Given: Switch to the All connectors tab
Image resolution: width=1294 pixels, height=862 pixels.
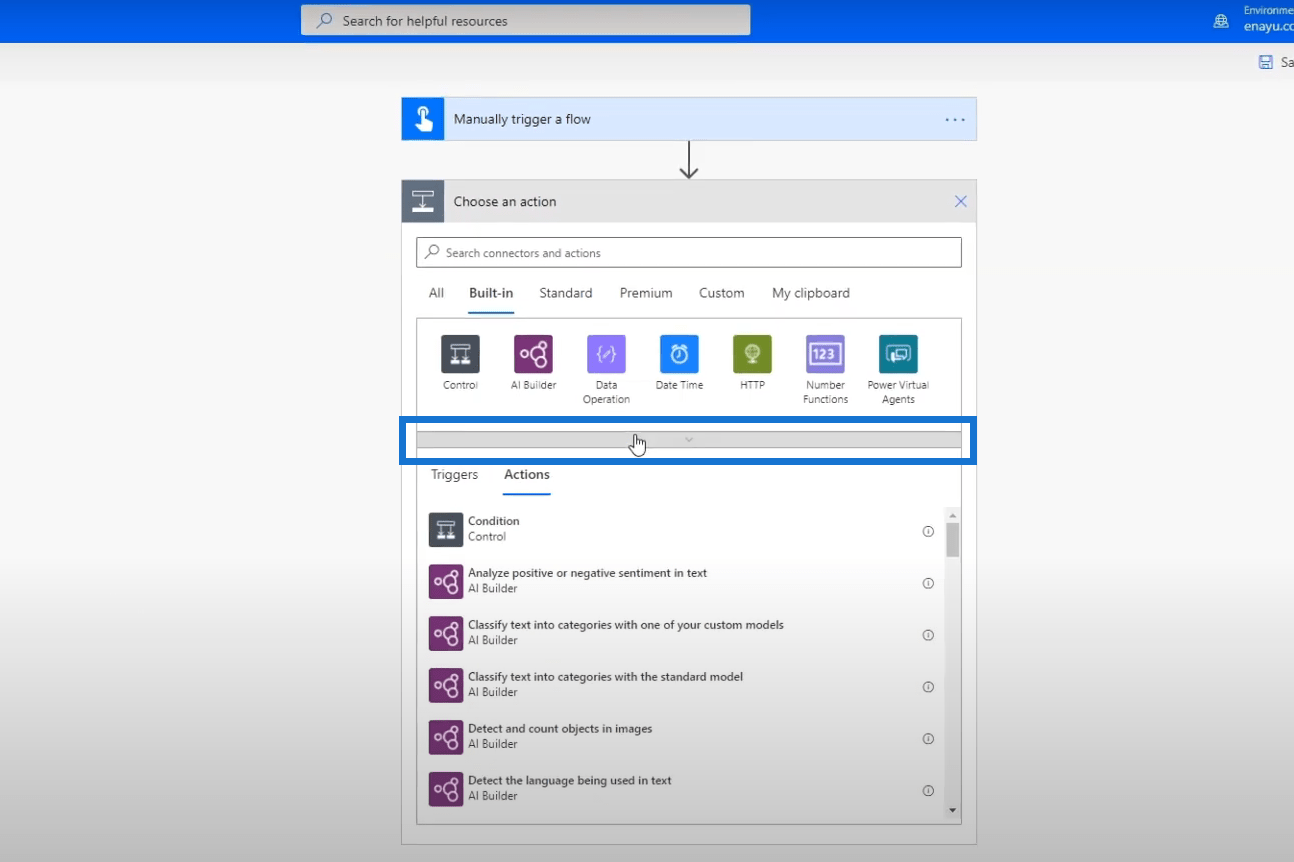Looking at the screenshot, I should (436, 293).
